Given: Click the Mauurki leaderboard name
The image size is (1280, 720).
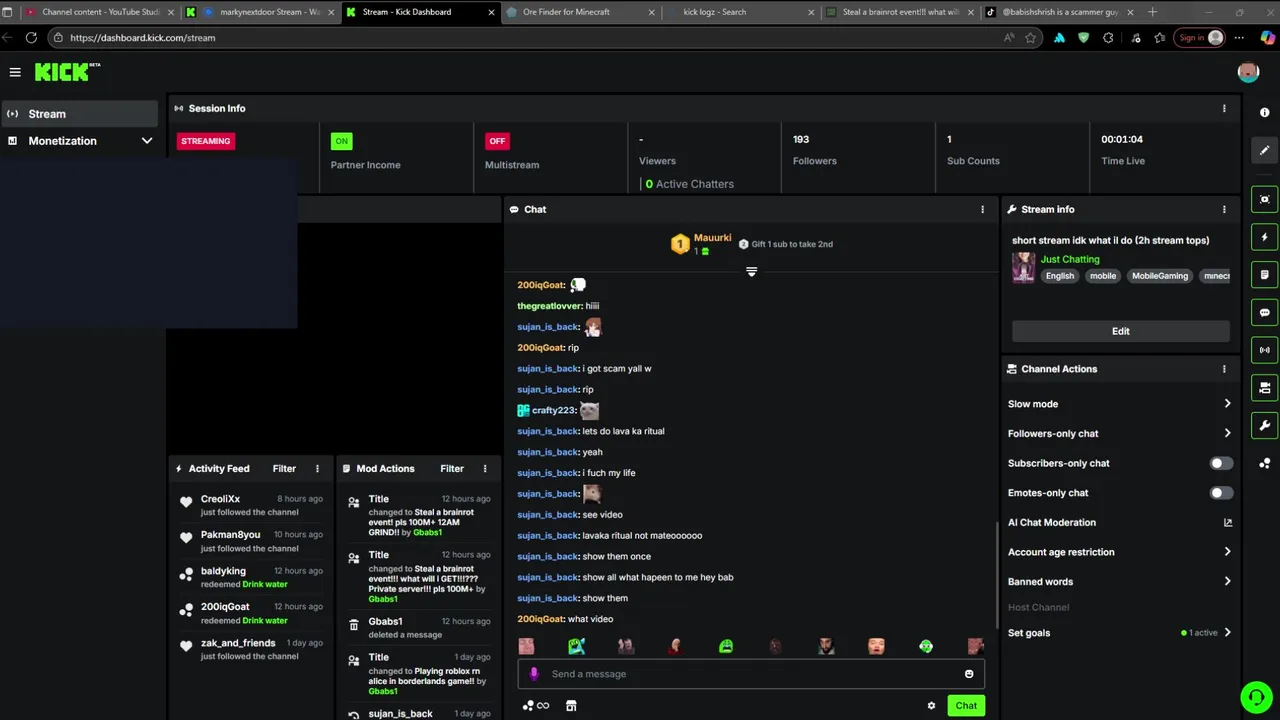Looking at the screenshot, I should pos(713,238).
